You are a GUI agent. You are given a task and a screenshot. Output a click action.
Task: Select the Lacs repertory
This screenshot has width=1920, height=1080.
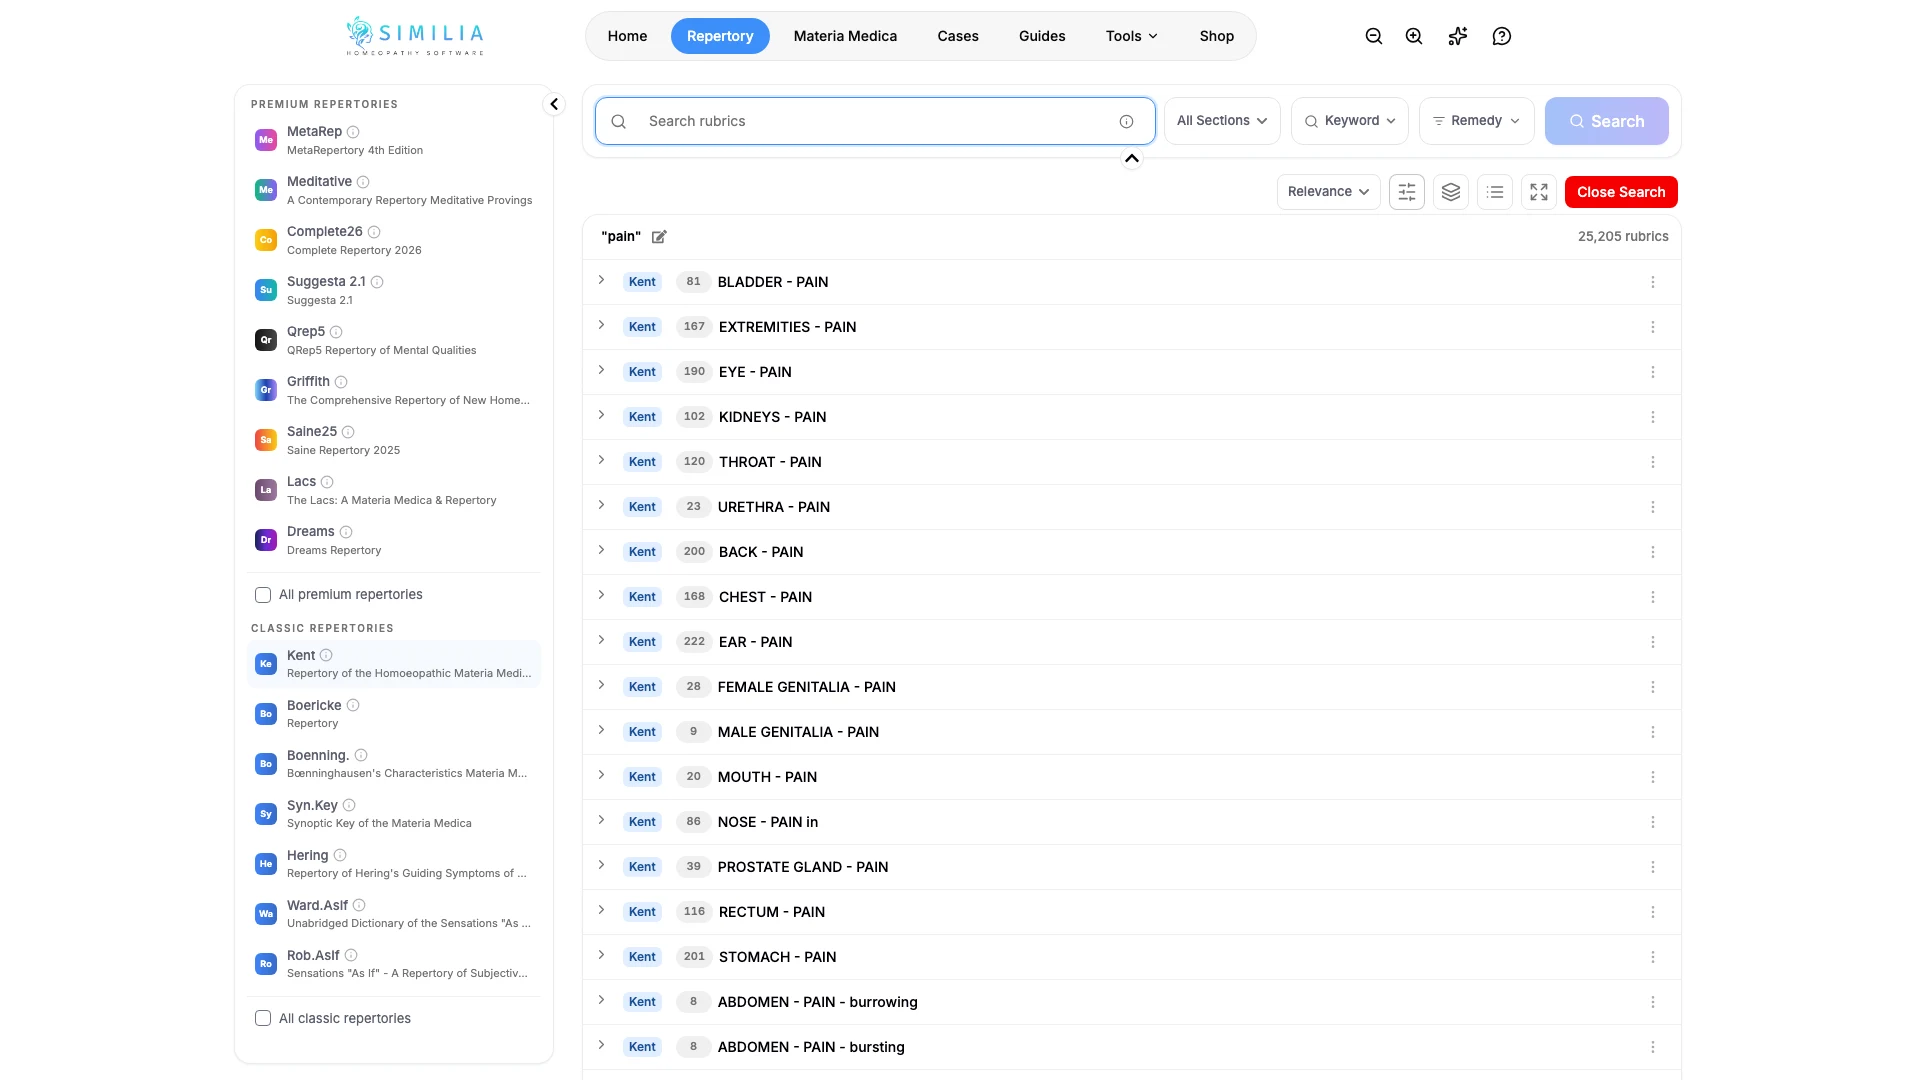coord(394,490)
